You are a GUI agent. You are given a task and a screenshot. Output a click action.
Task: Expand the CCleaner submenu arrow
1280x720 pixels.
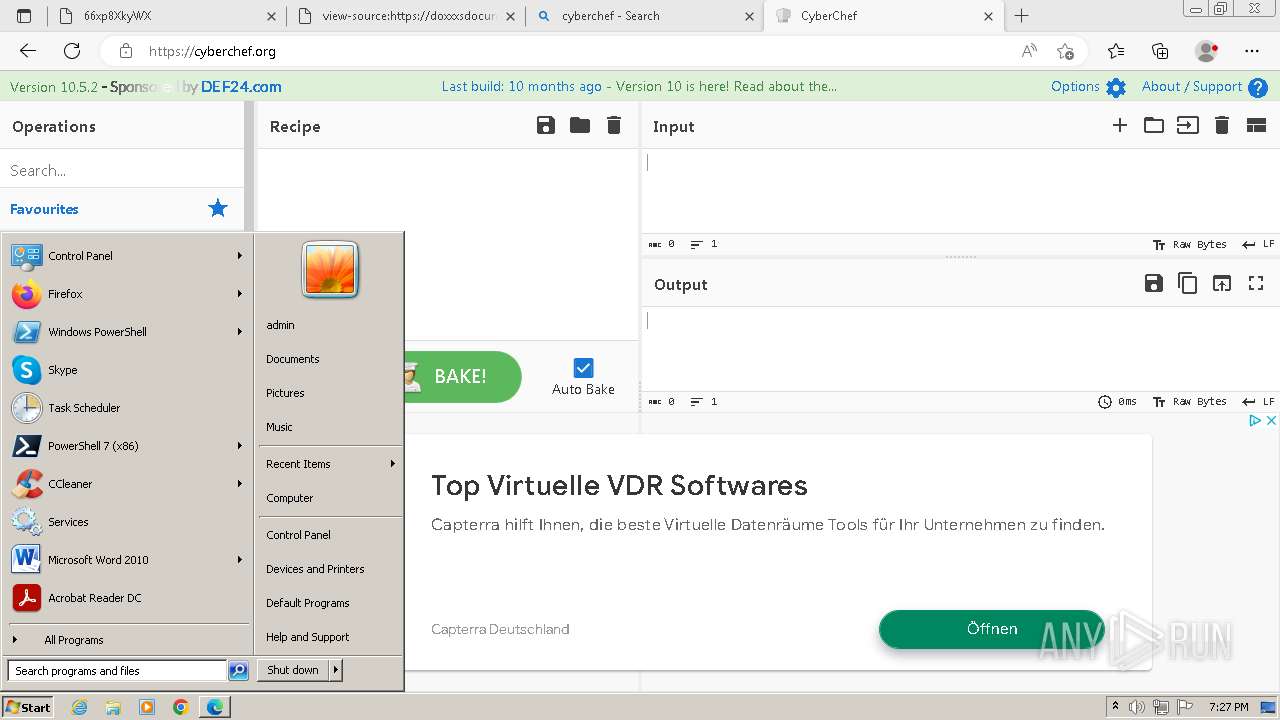(240, 484)
